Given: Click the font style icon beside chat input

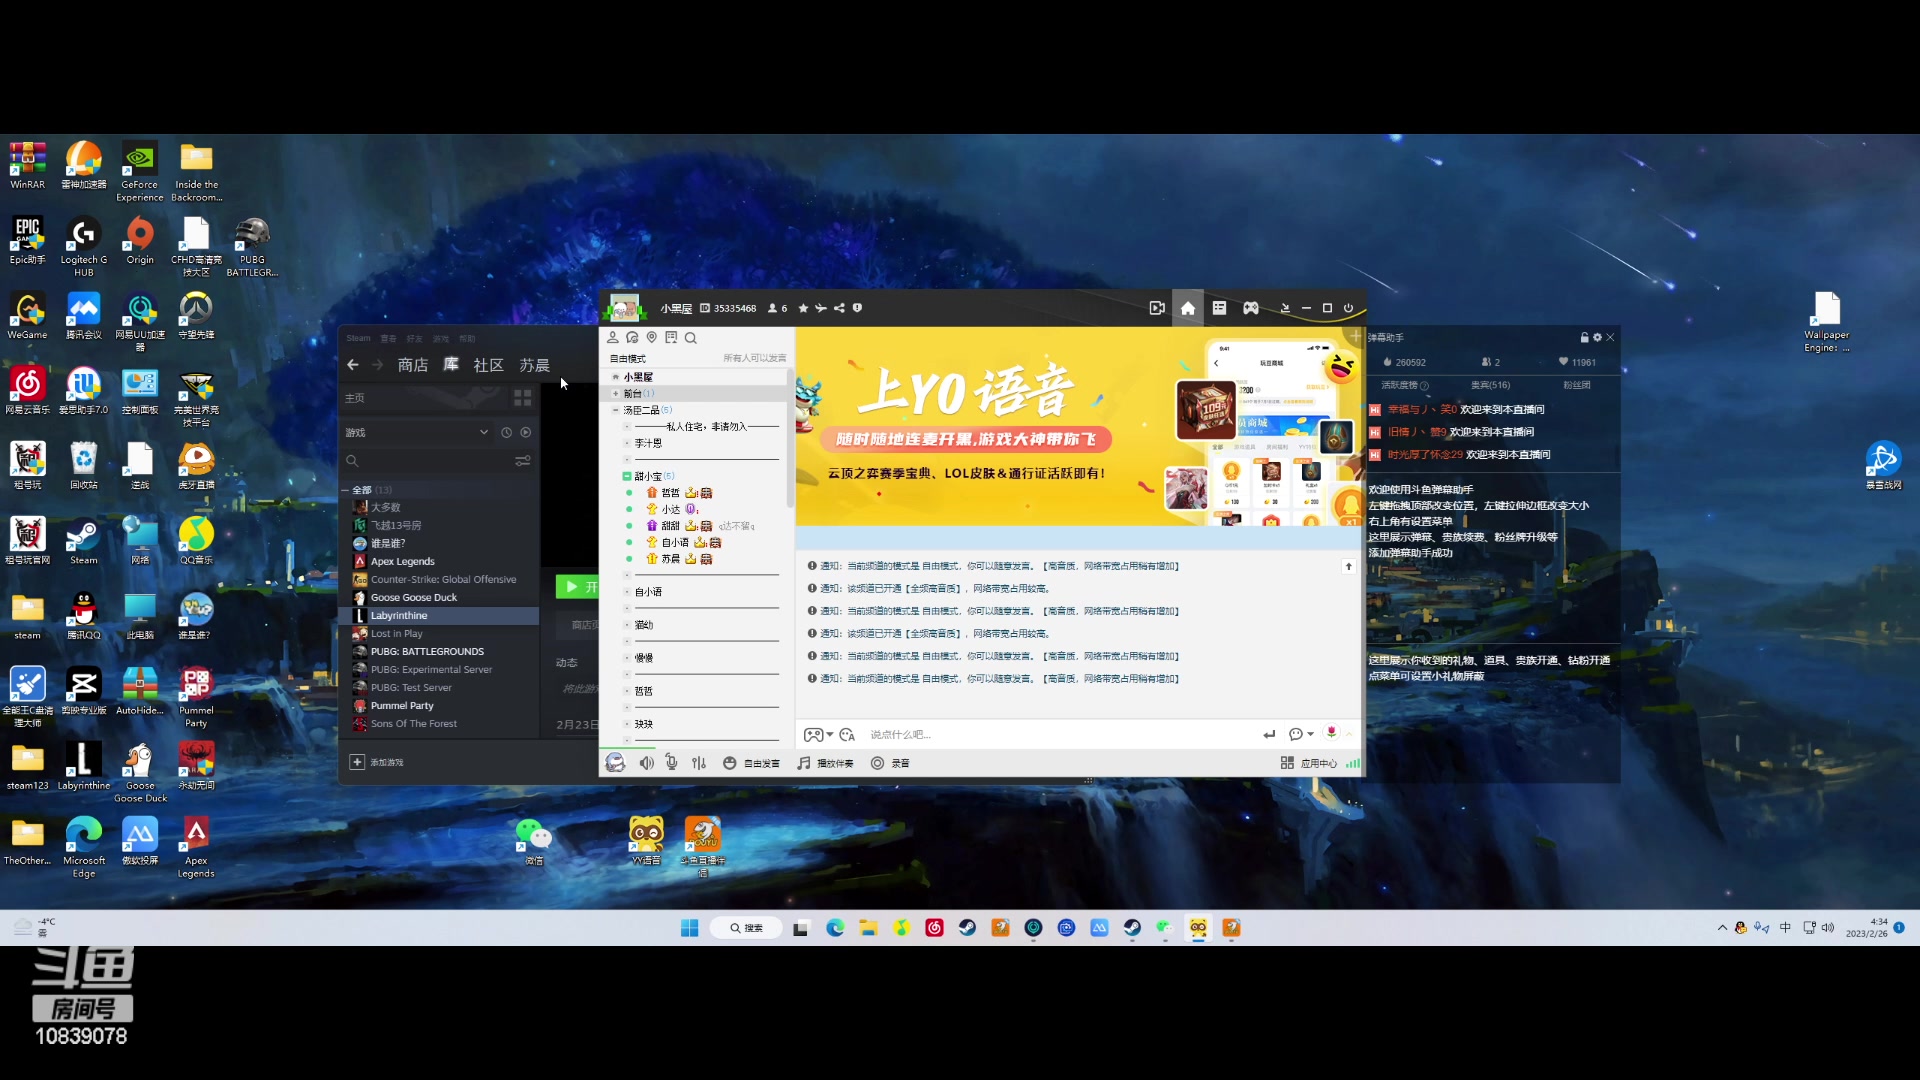Looking at the screenshot, I should tap(848, 735).
